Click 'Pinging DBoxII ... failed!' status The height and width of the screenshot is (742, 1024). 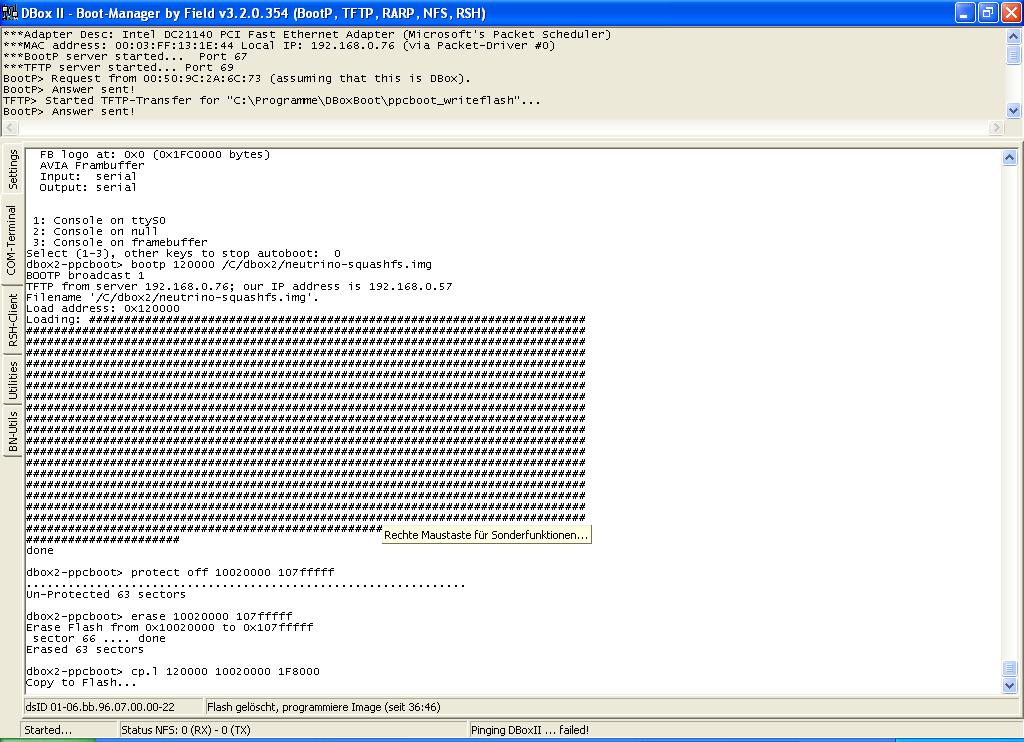530,730
